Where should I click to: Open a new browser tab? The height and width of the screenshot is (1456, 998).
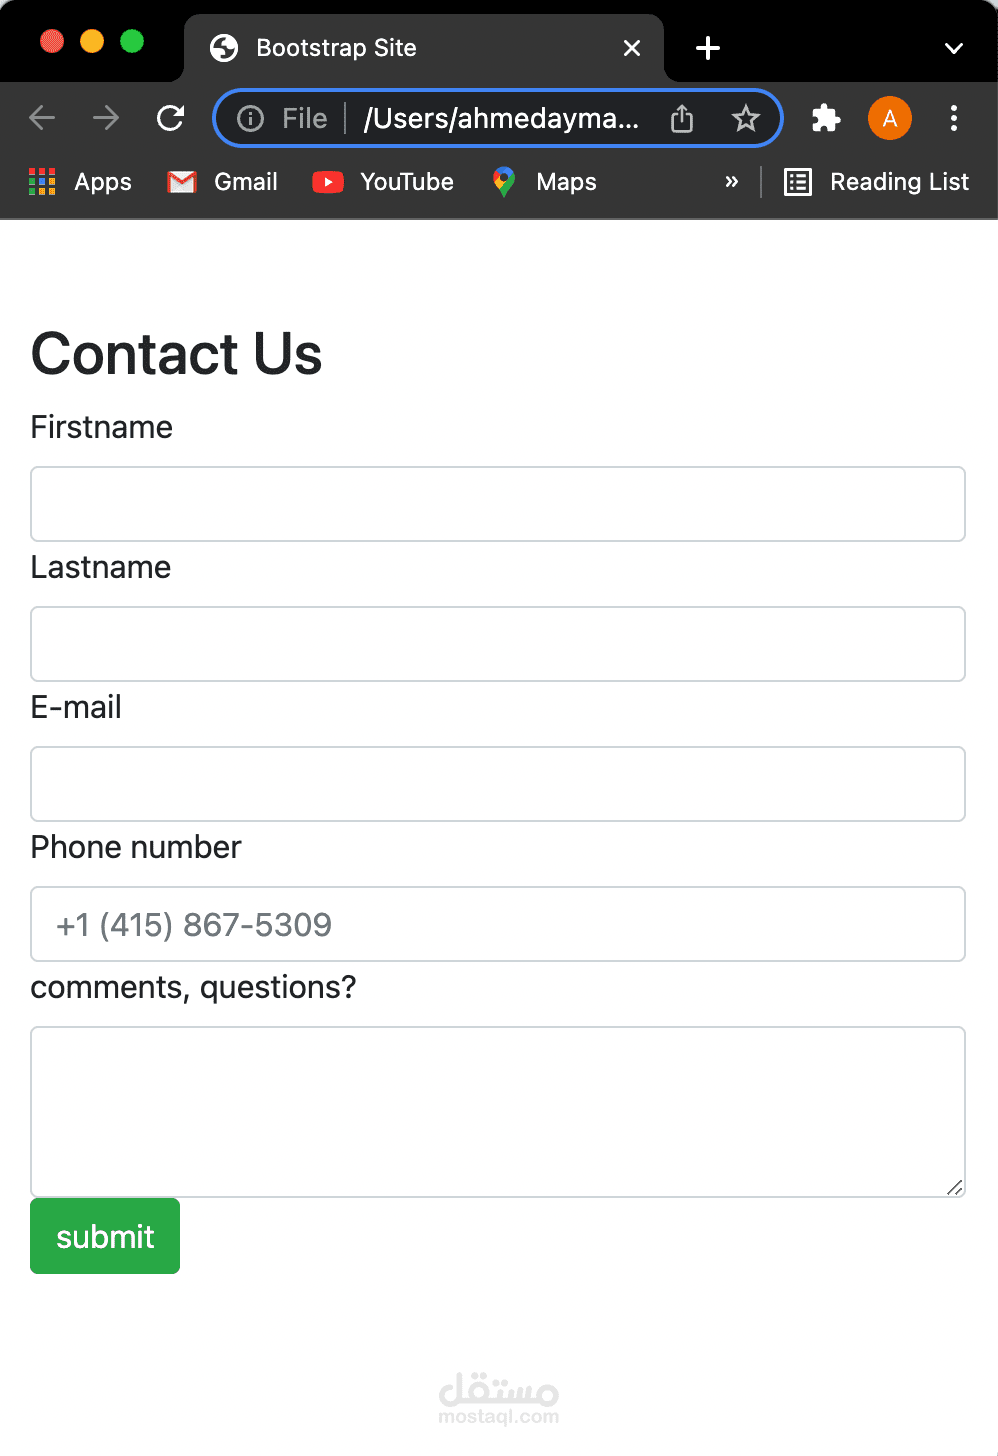[x=707, y=47]
